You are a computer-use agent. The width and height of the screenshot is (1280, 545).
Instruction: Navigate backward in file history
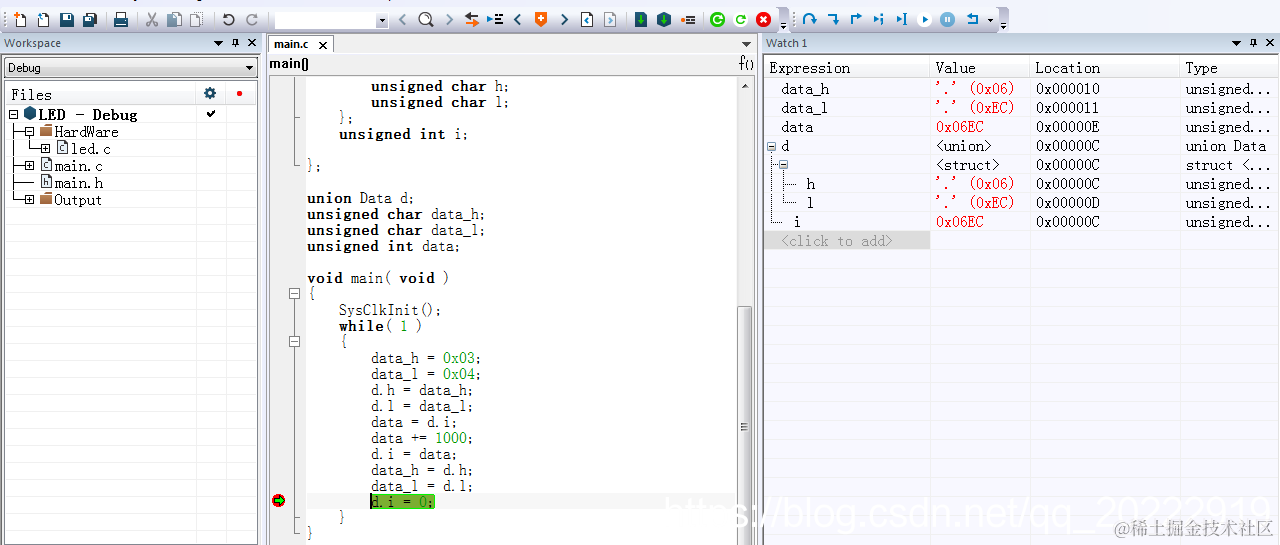587,20
